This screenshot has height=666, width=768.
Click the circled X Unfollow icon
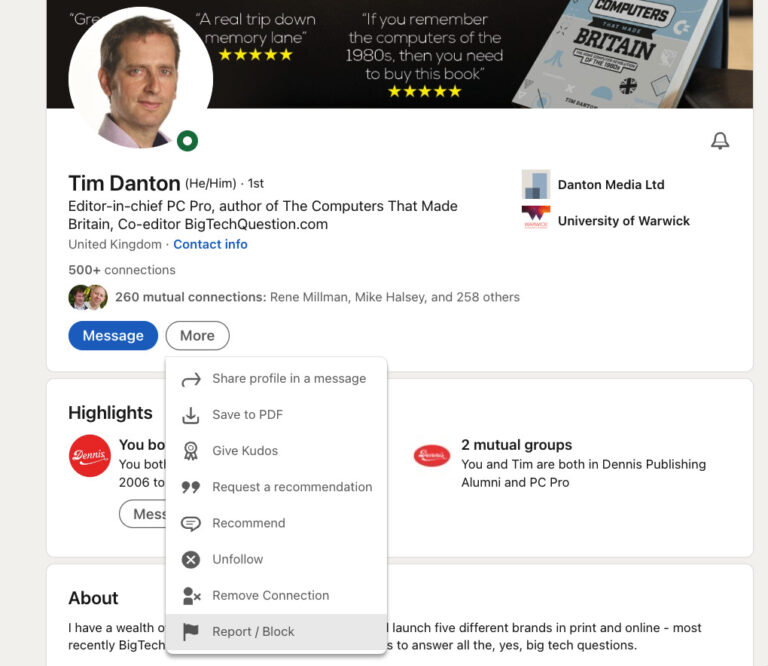click(191, 559)
